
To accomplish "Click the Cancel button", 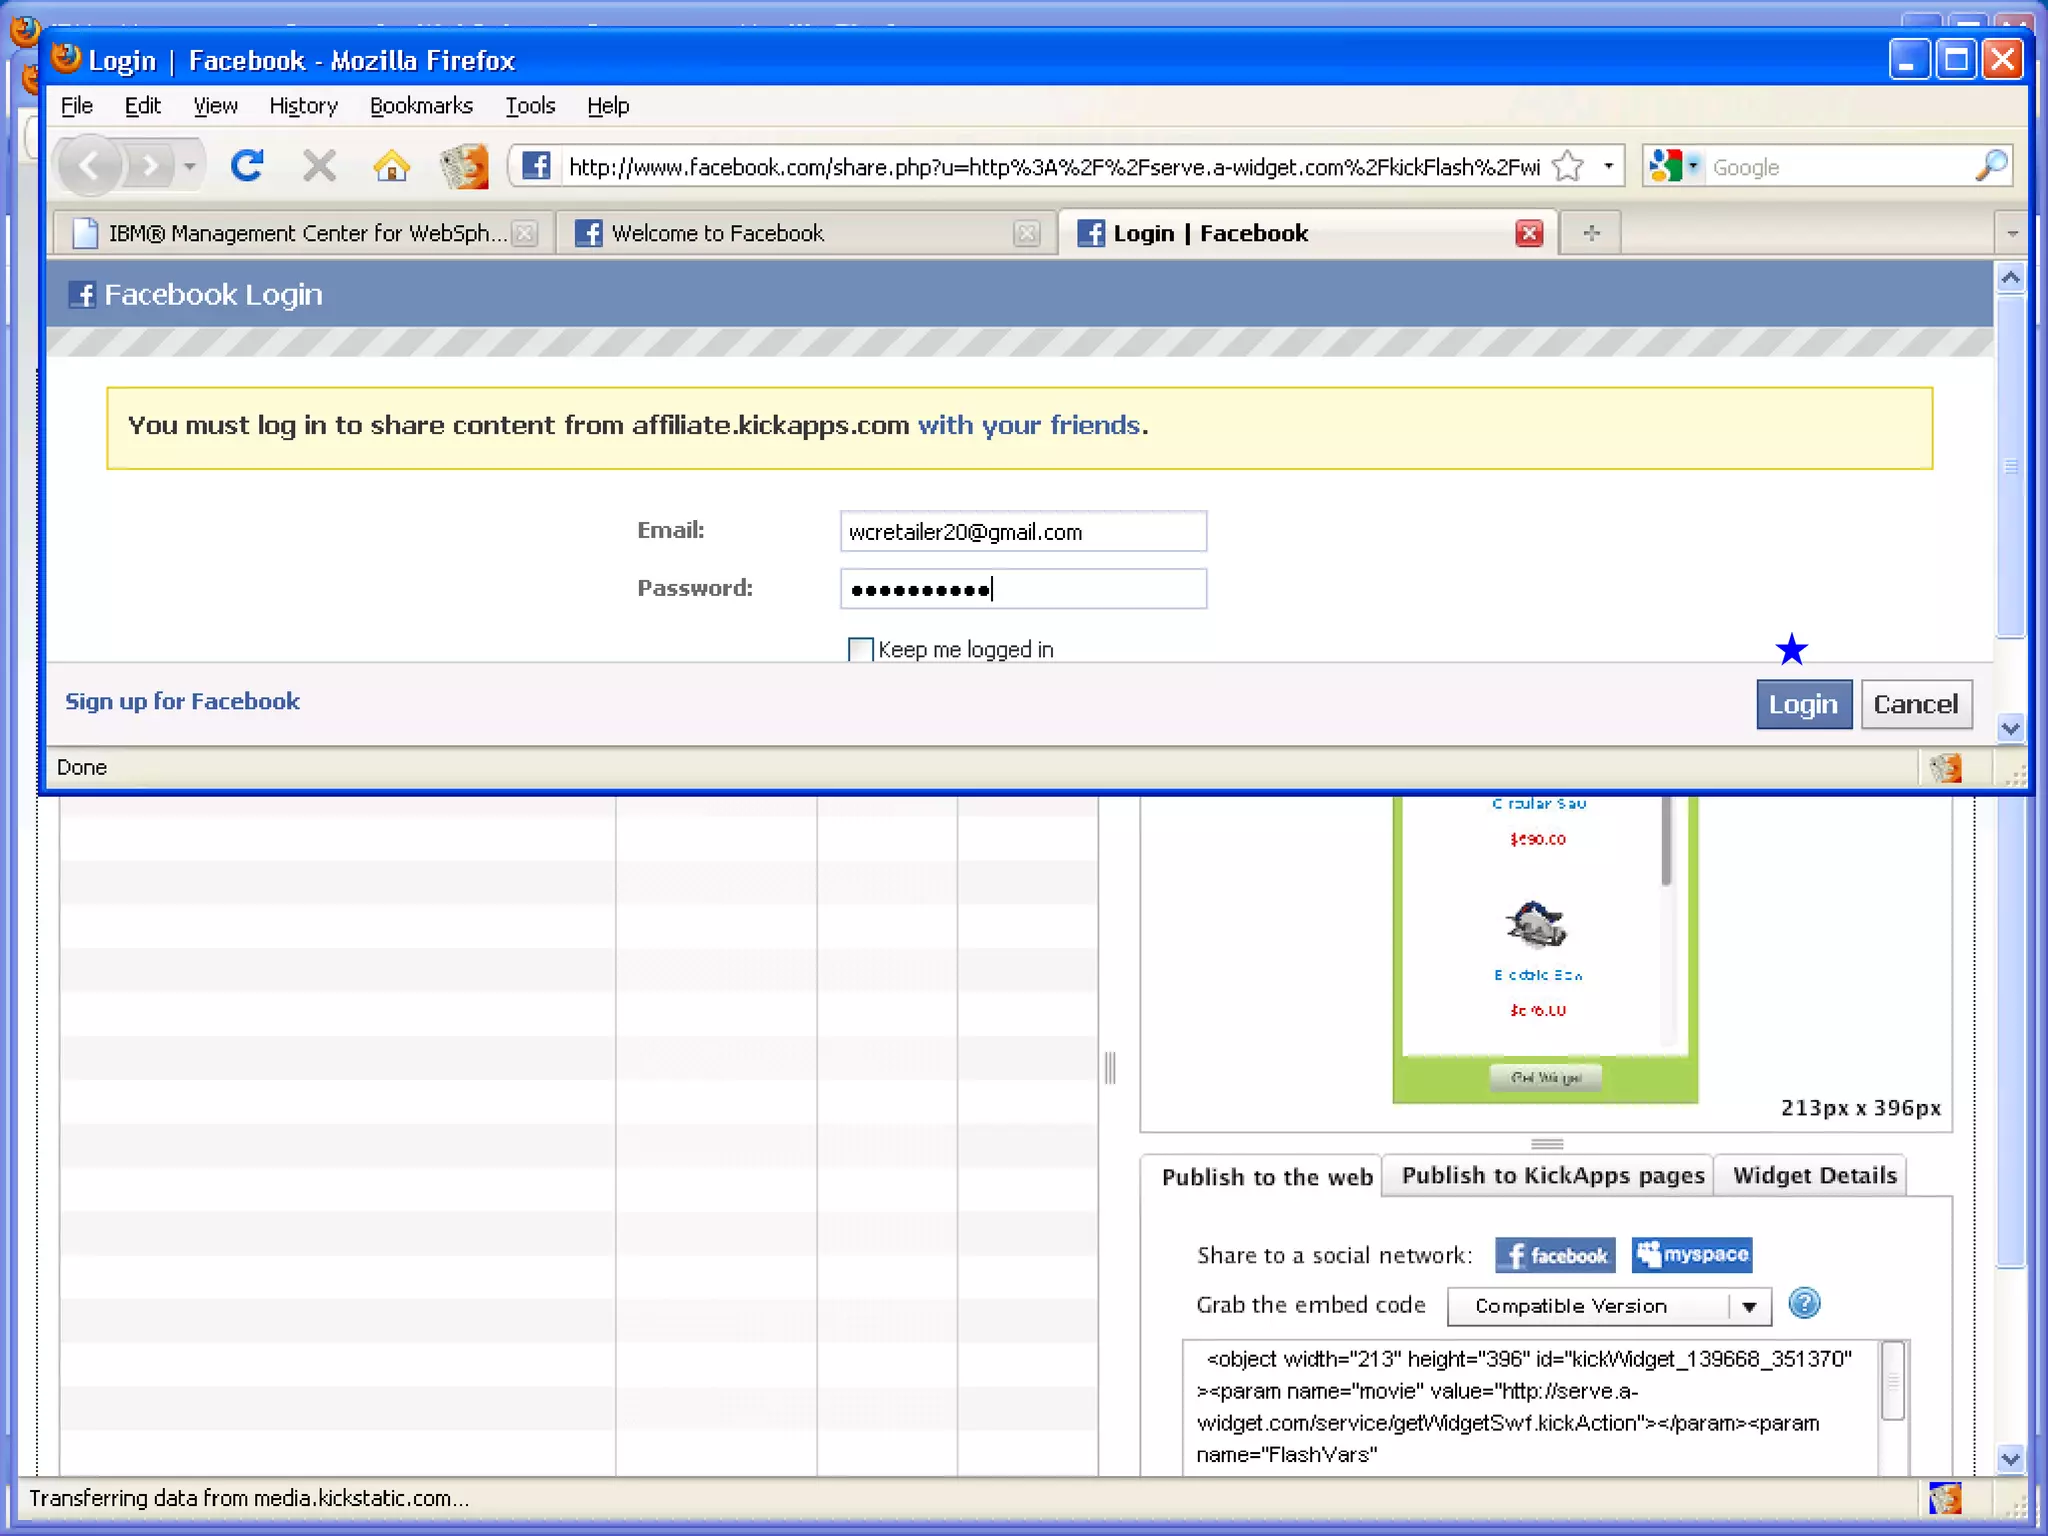I will click(1915, 705).
